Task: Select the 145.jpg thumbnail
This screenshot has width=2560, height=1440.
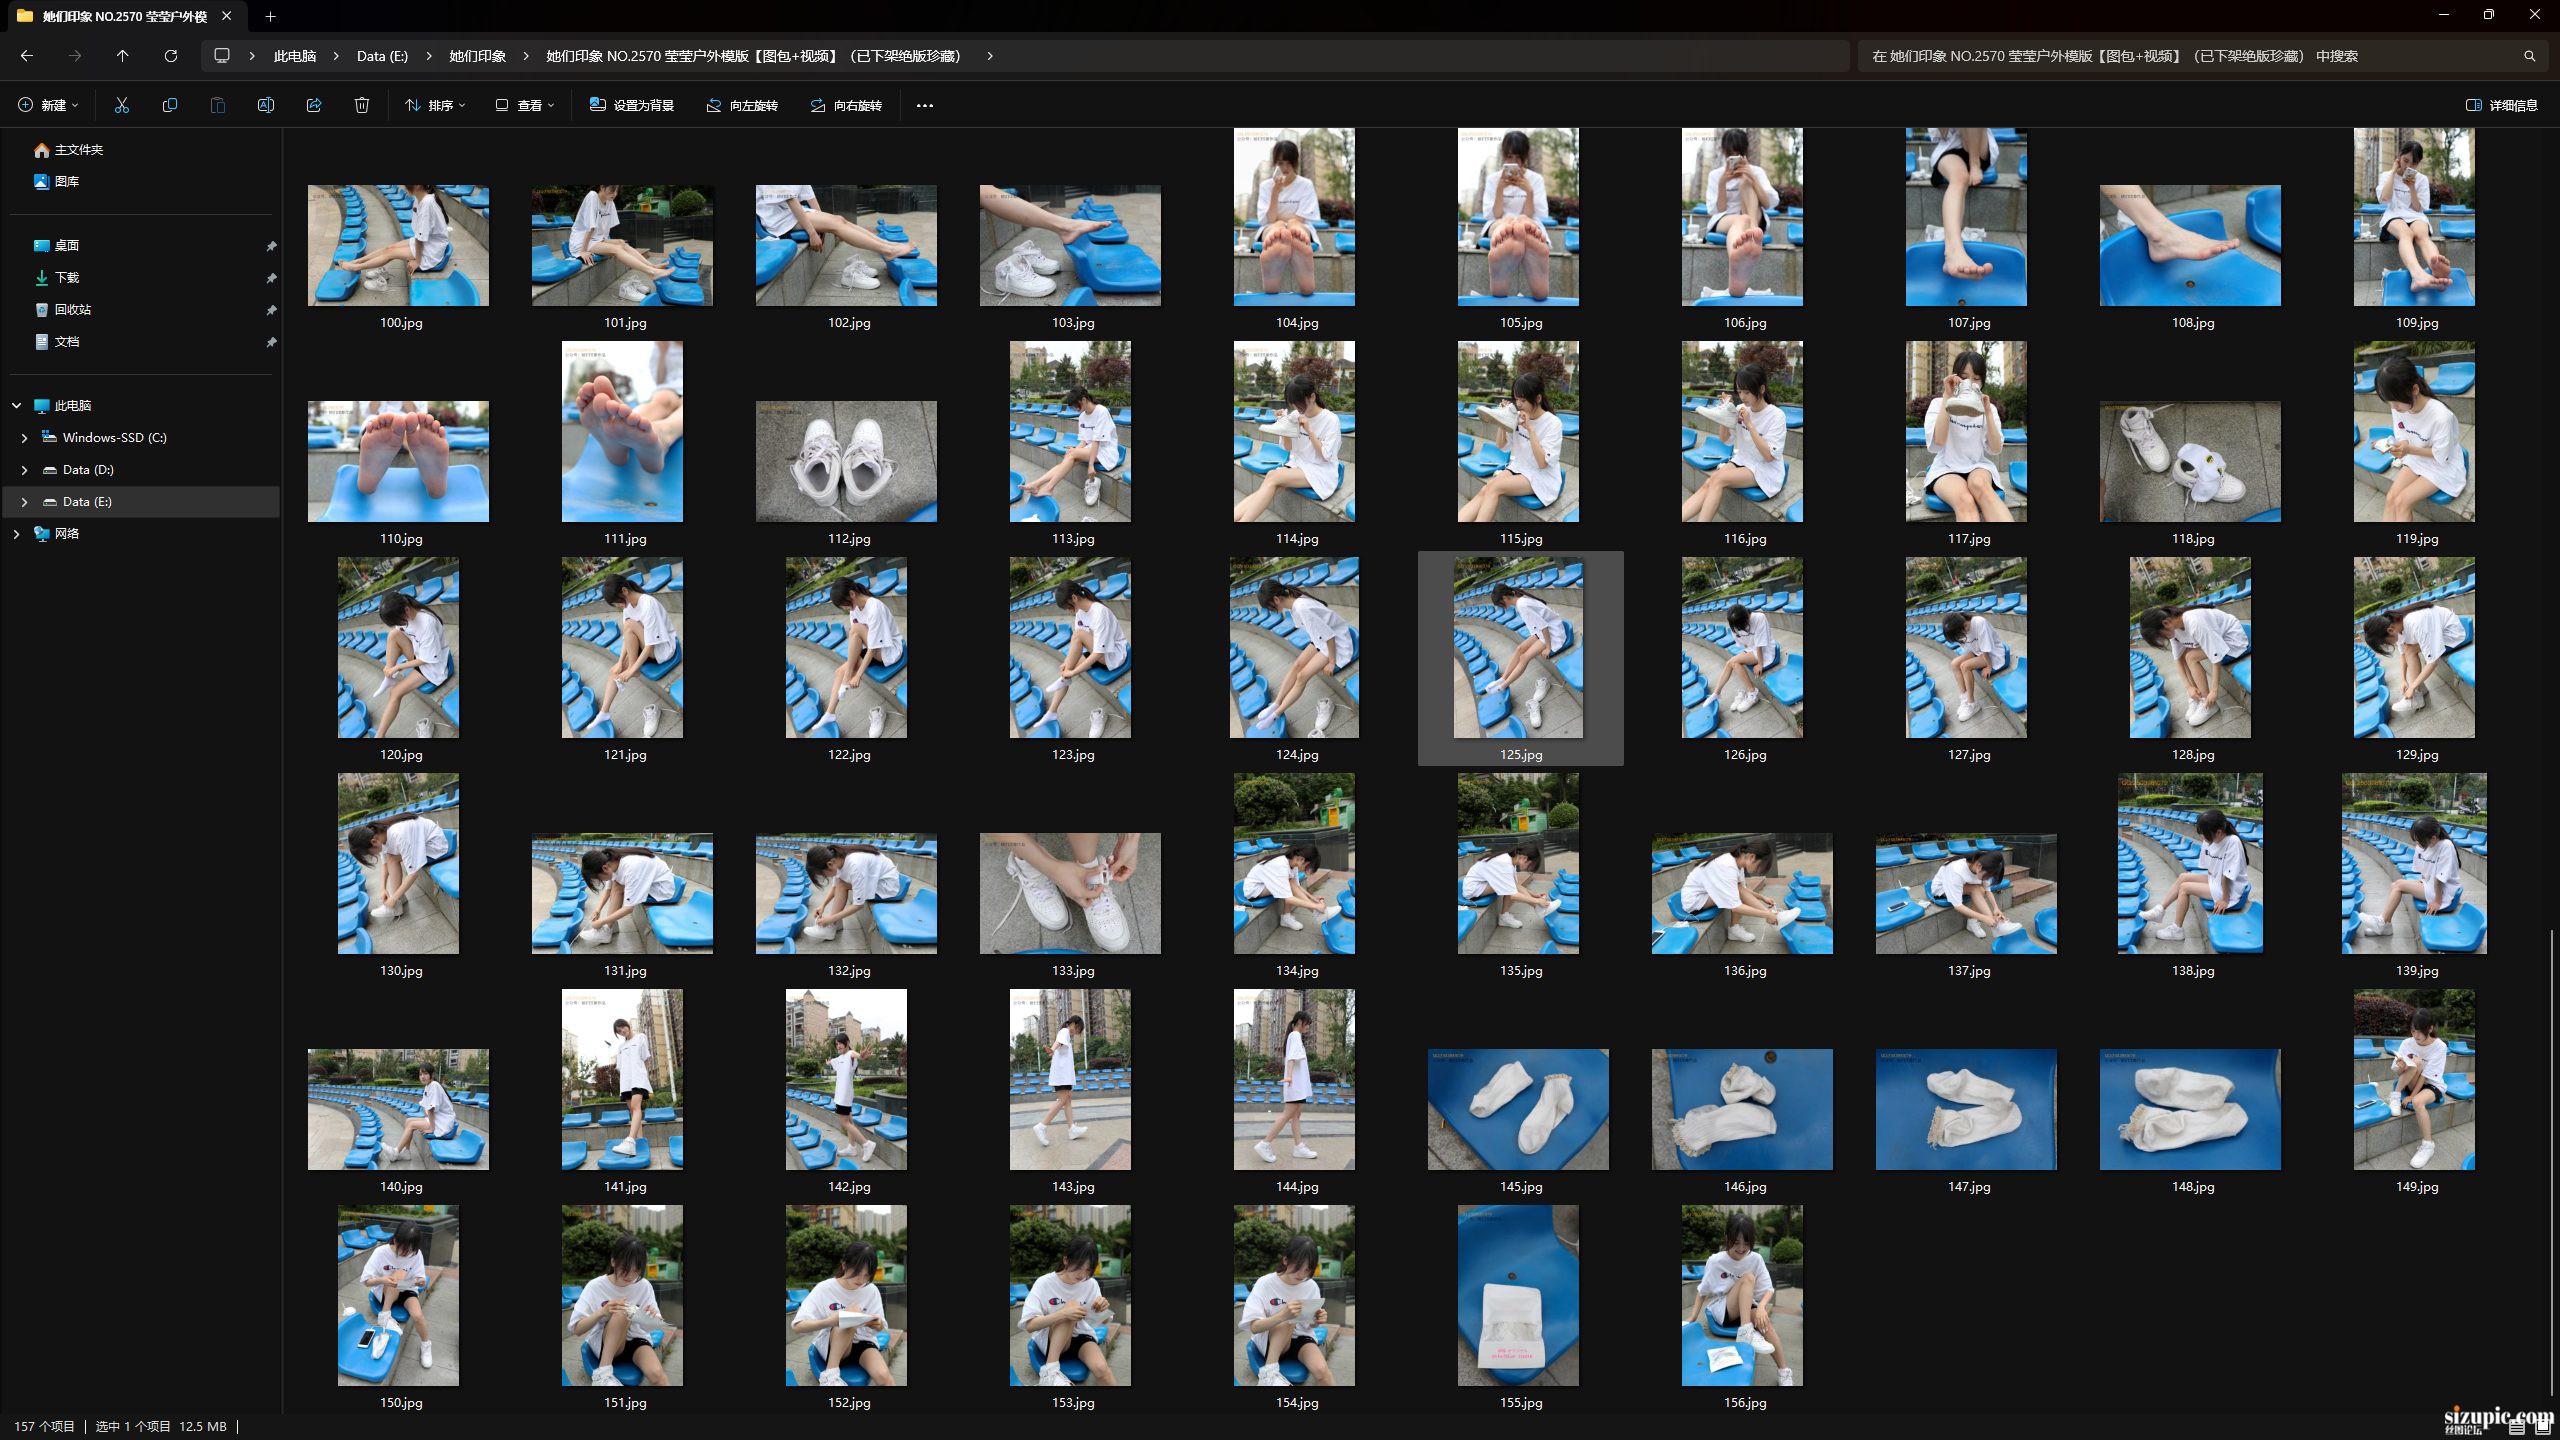Action: point(1518,1120)
